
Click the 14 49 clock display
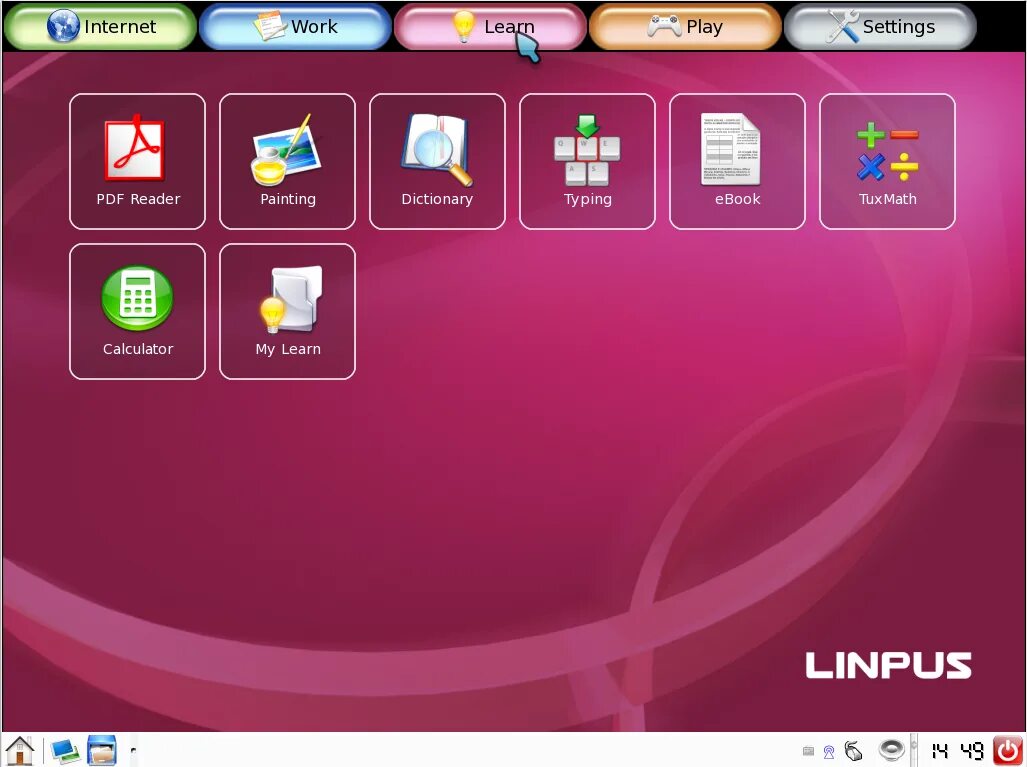957,751
